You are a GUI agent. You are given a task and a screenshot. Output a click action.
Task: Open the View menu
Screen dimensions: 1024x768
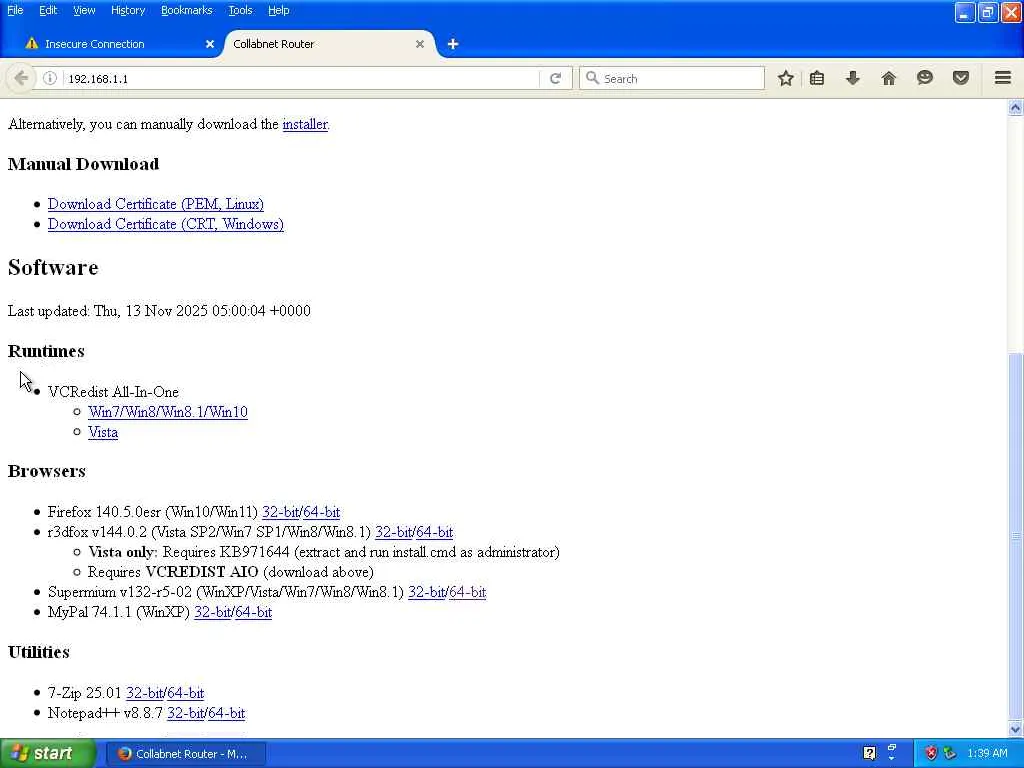84,10
